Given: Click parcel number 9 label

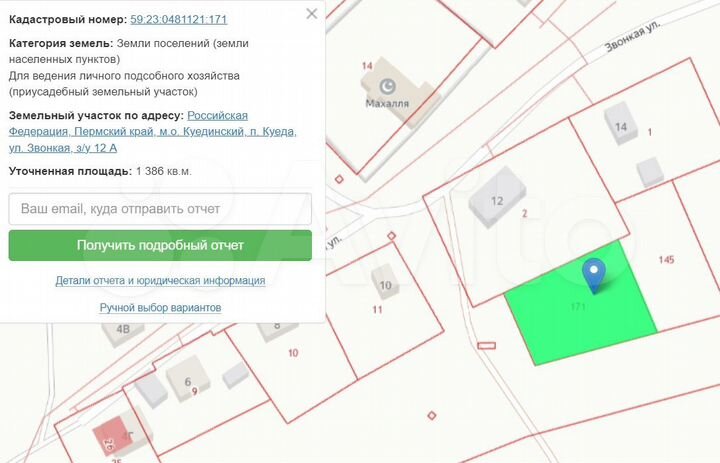Looking at the screenshot, I should pyautogui.click(x=195, y=391).
